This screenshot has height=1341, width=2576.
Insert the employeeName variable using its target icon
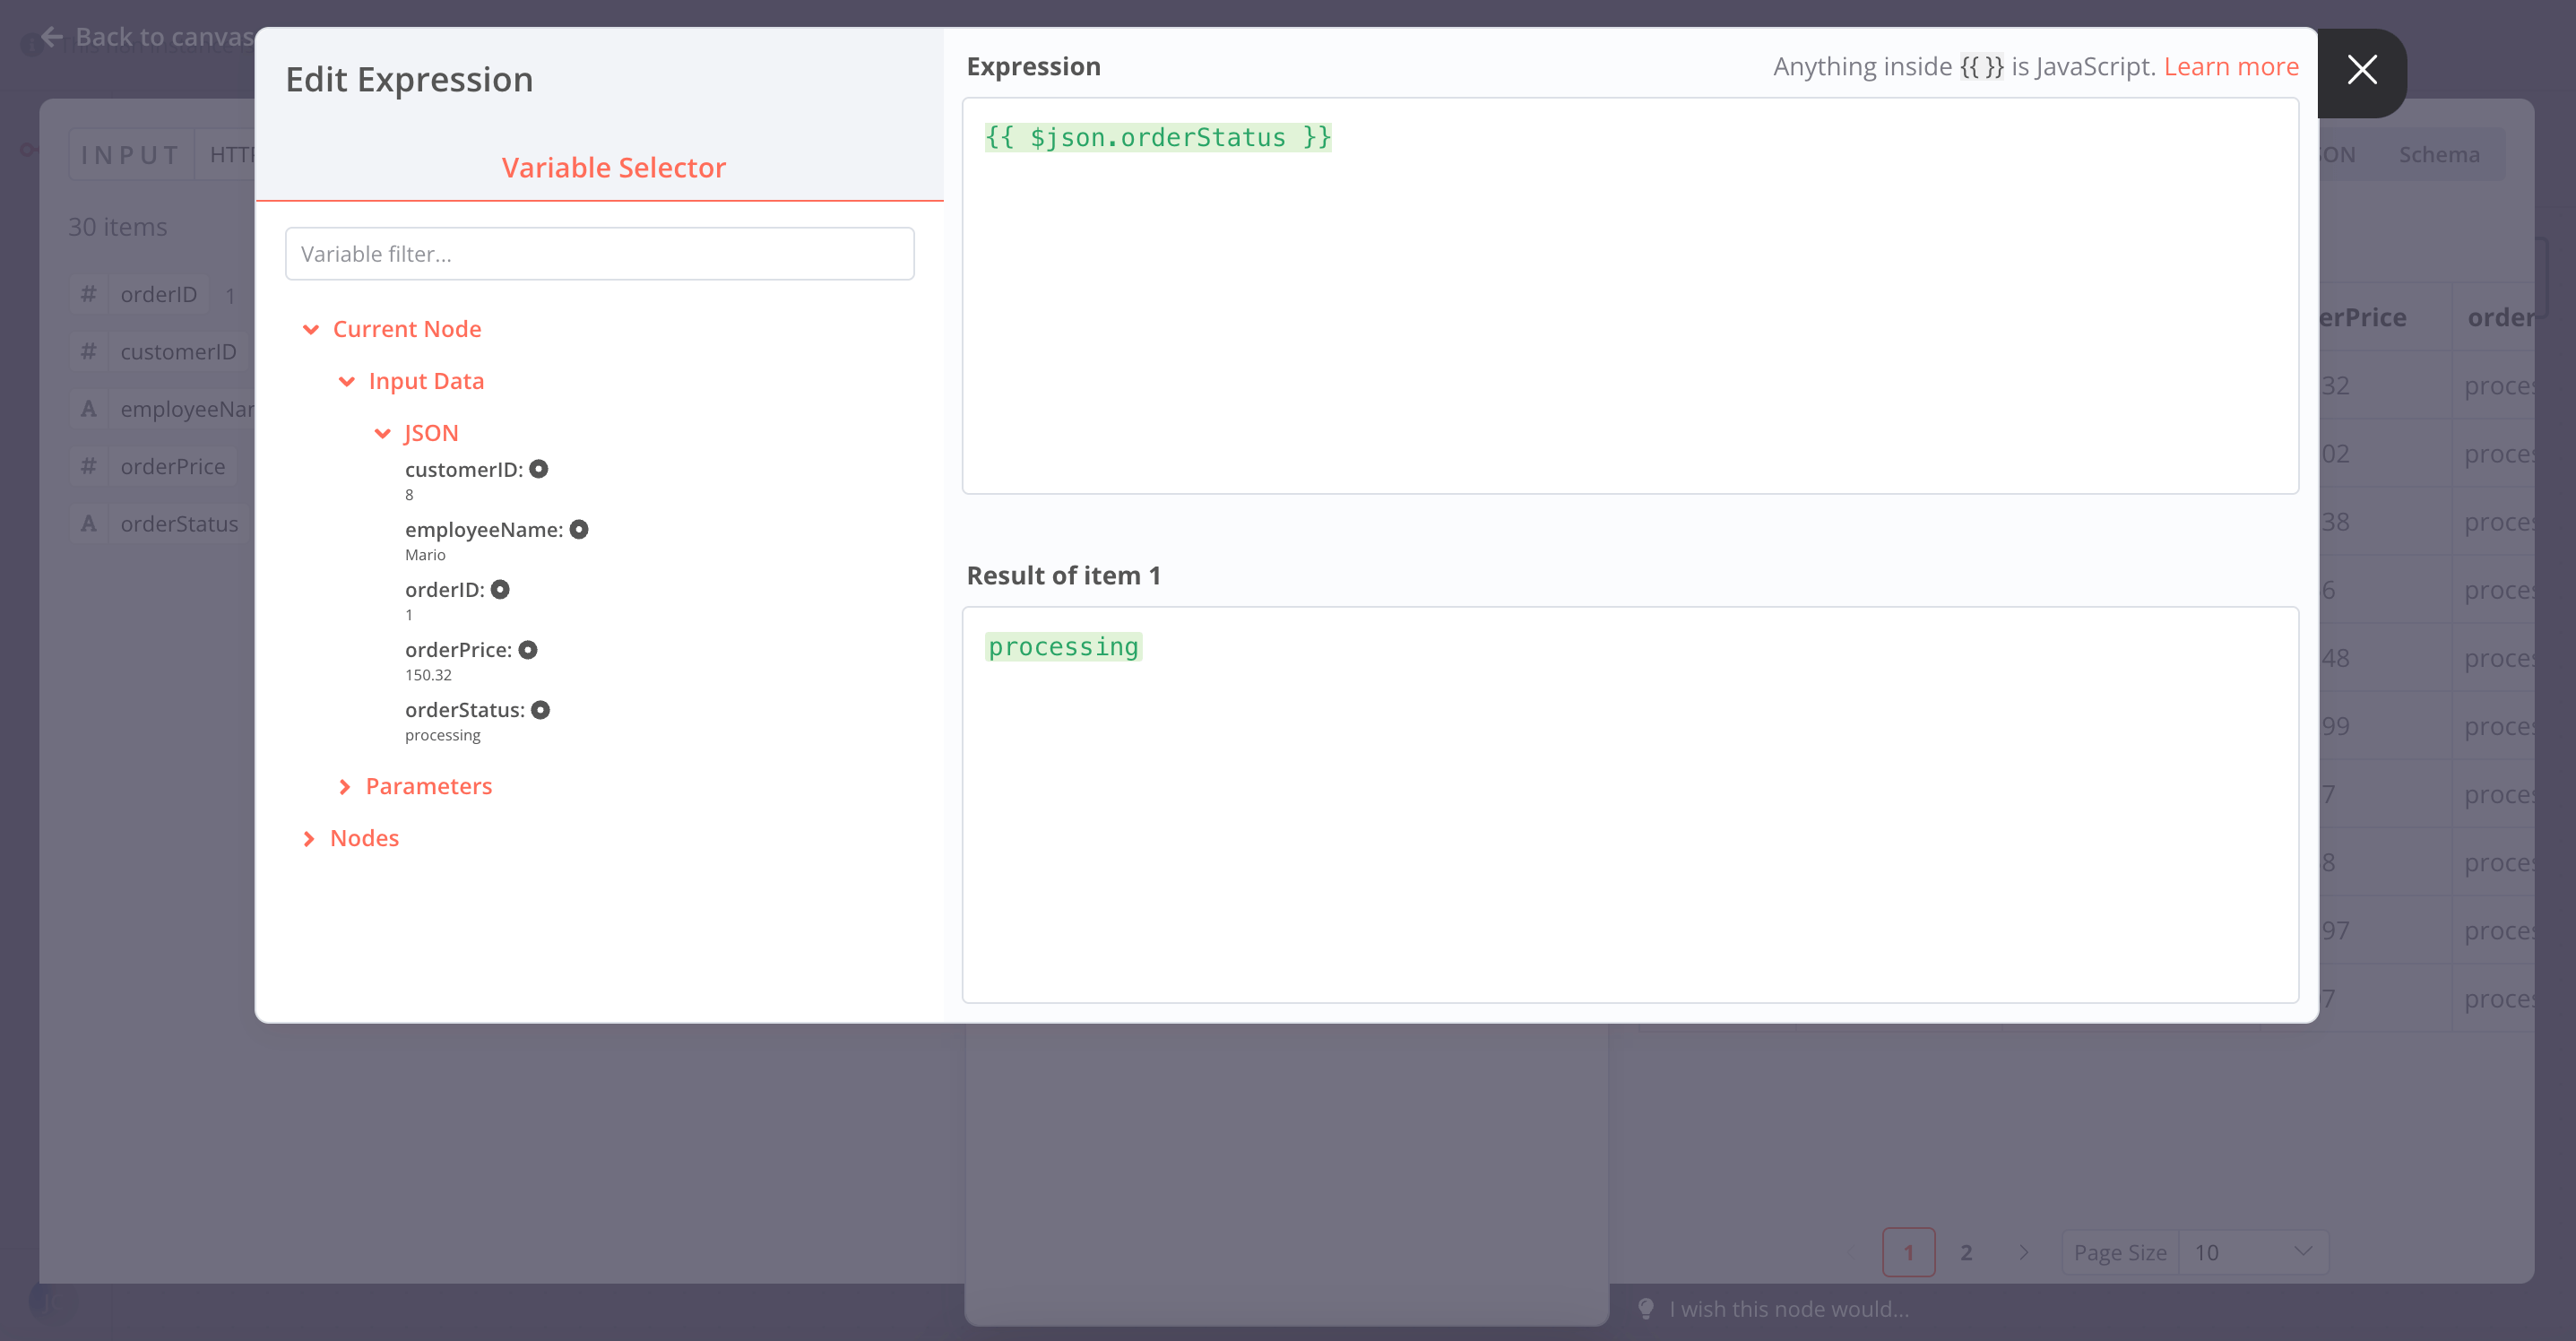581,529
